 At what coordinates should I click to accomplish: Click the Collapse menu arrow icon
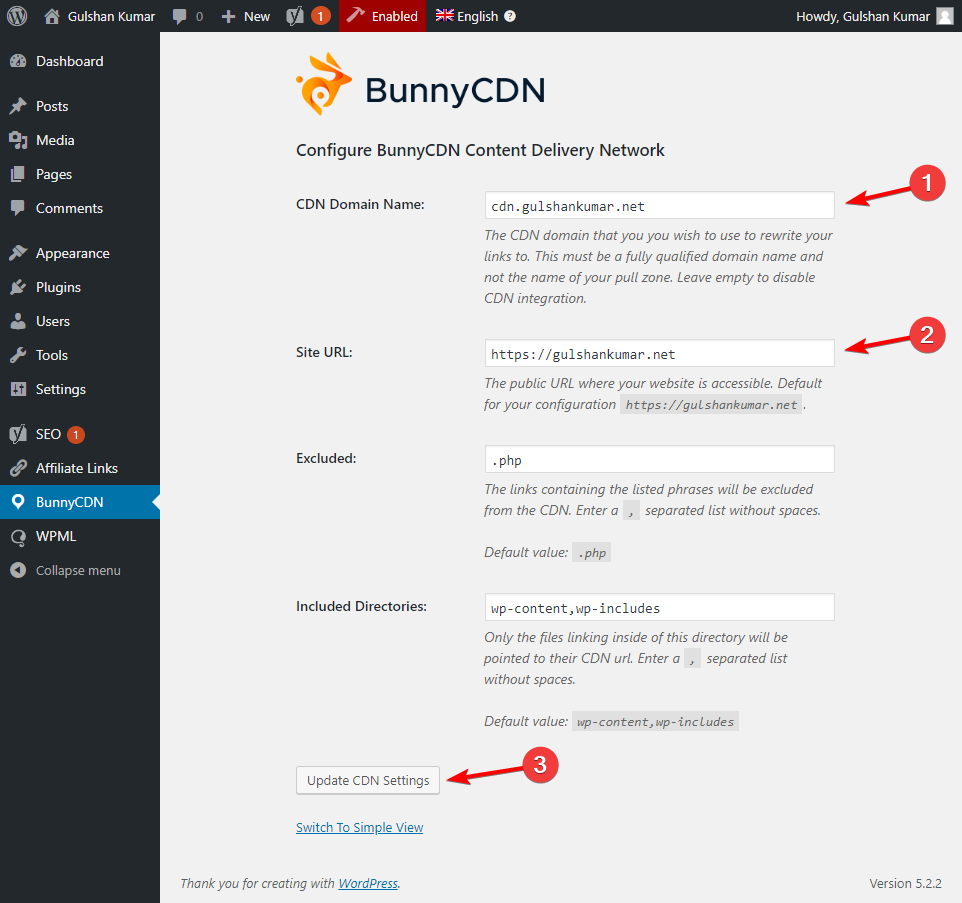pyautogui.click(x=18, y=570)
